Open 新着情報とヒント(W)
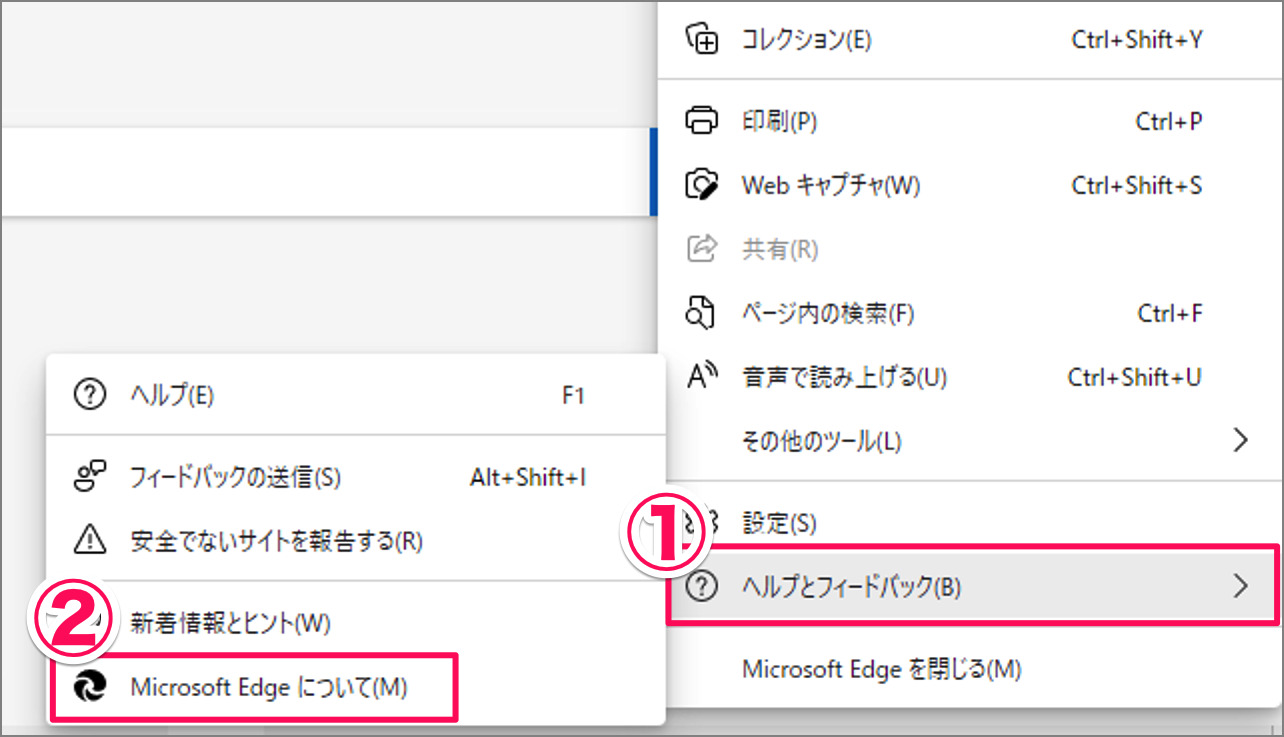1284x737 pixels. pyautogui.click(x=356, y=623)
